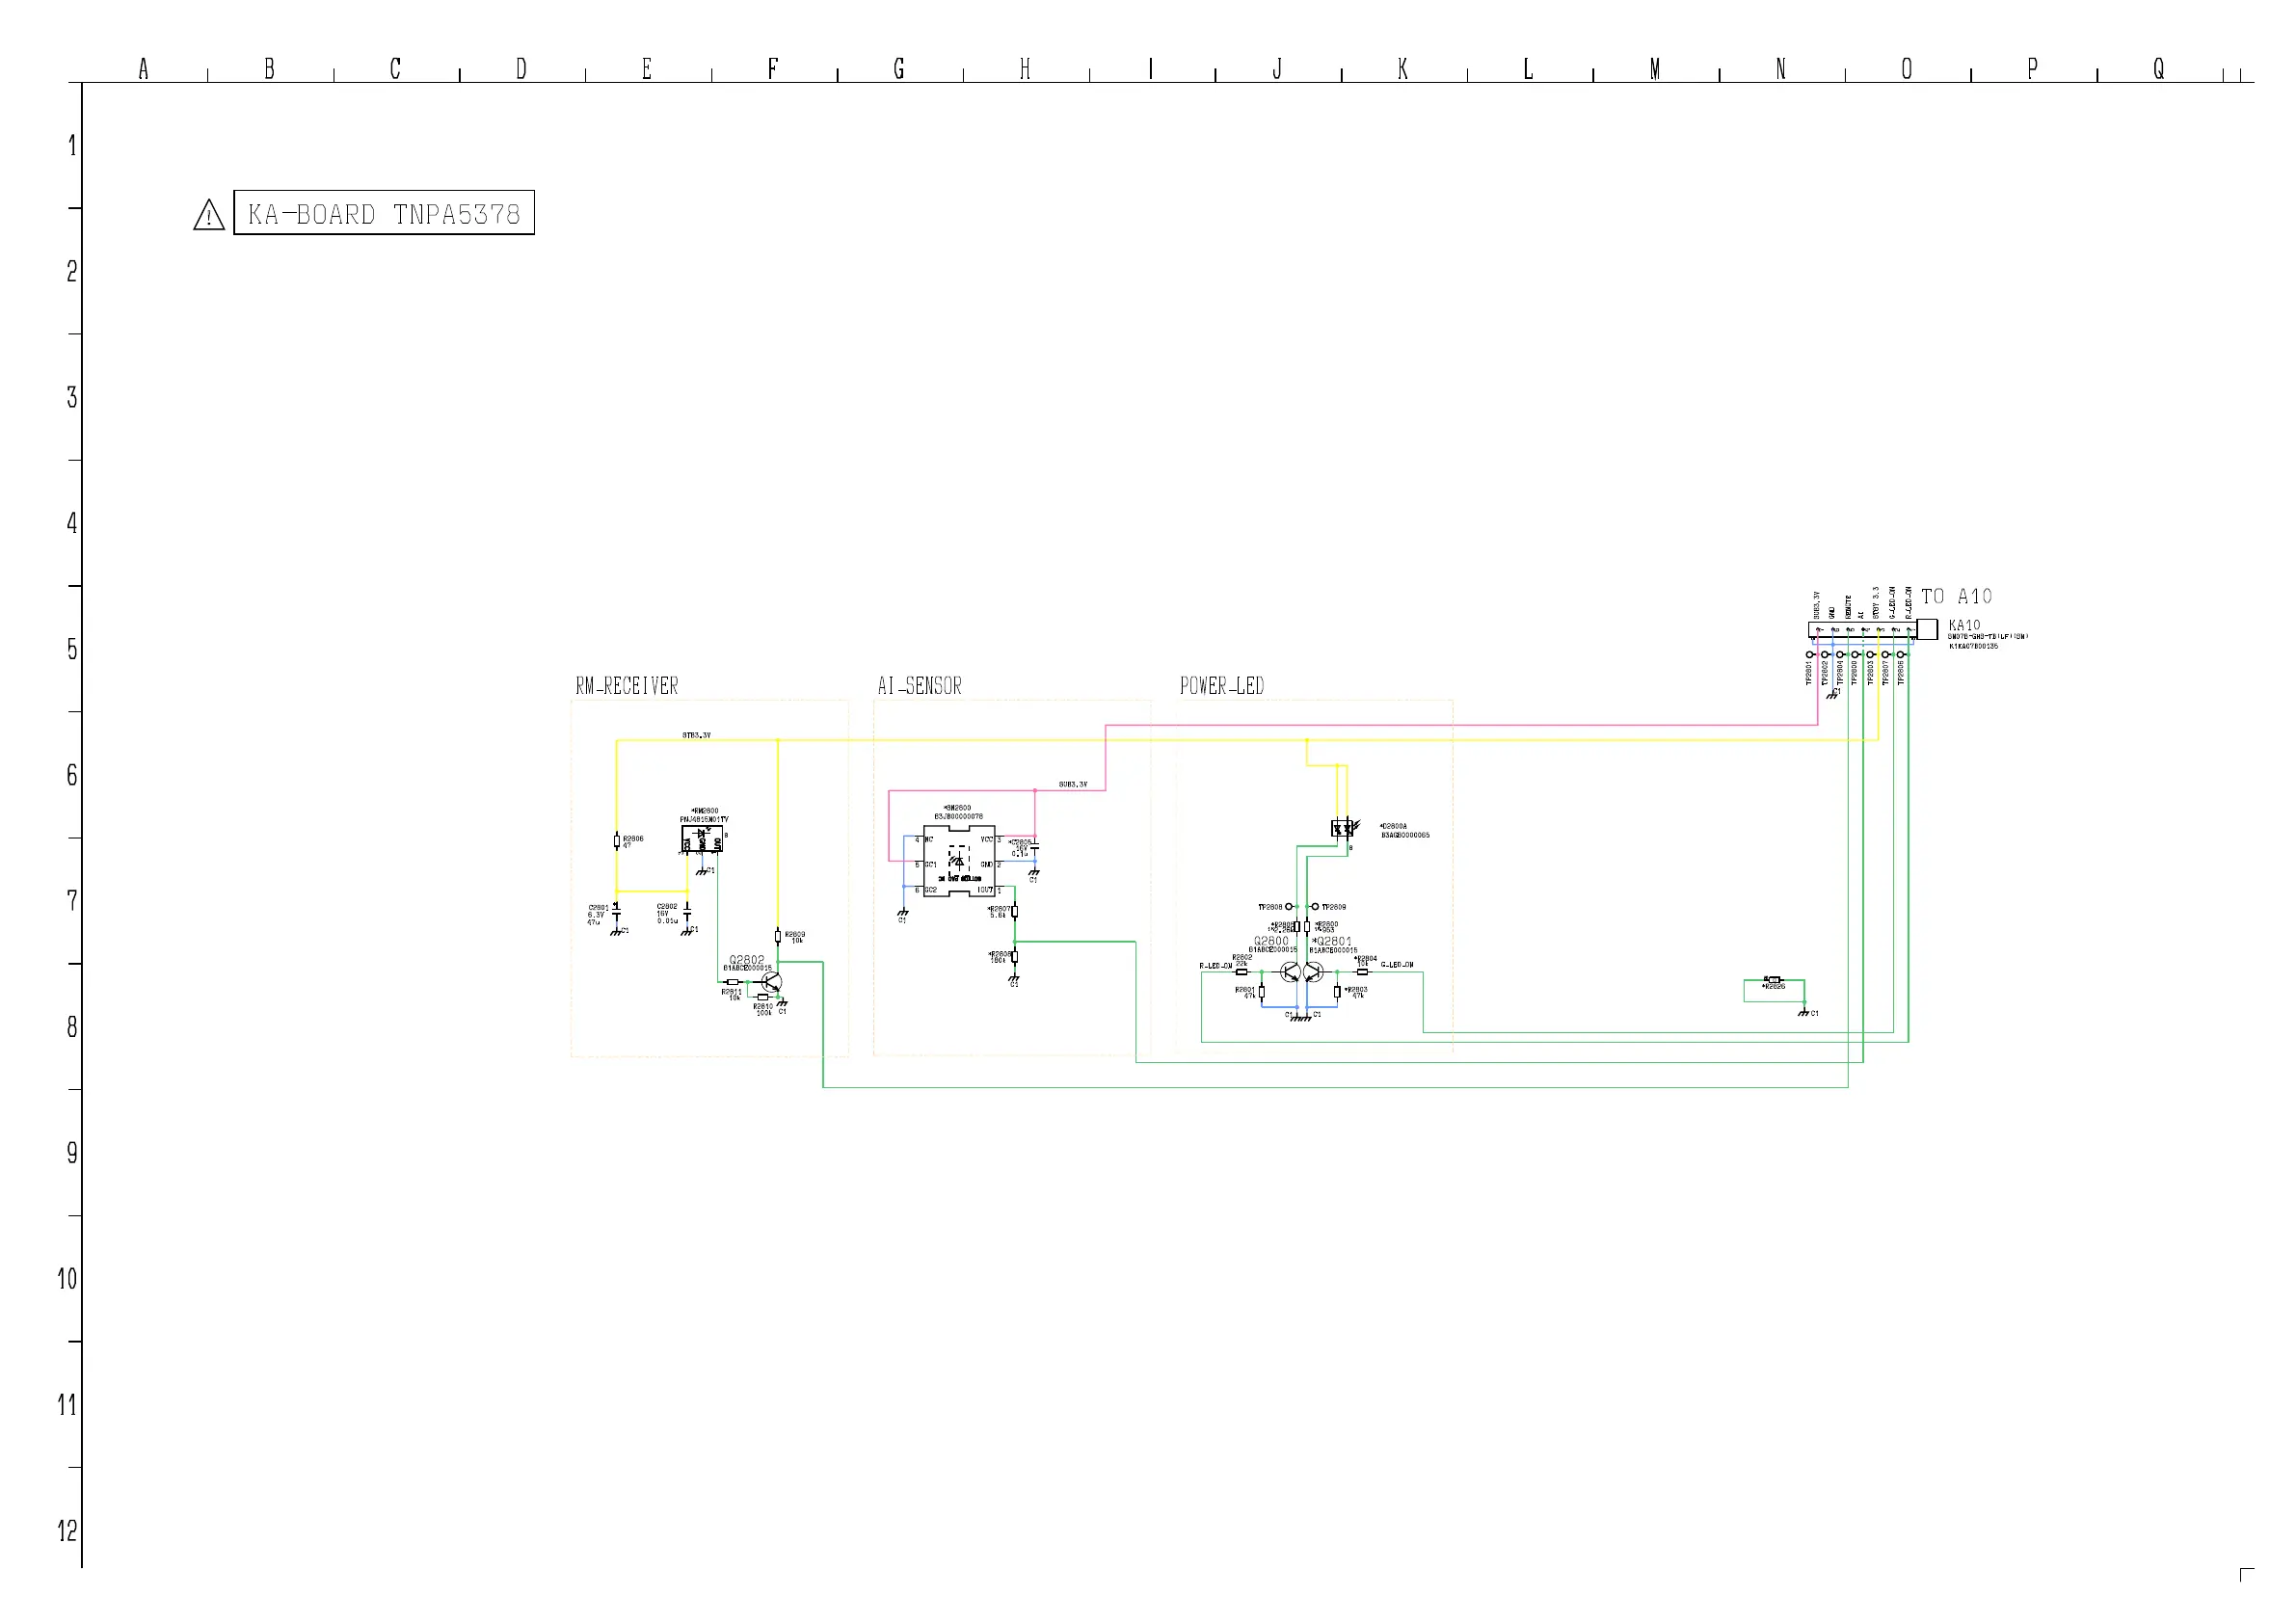Select the R2807 resistor below IOUT pin
This screenshot has height=1623, width=2296.
pos(1014,912)
